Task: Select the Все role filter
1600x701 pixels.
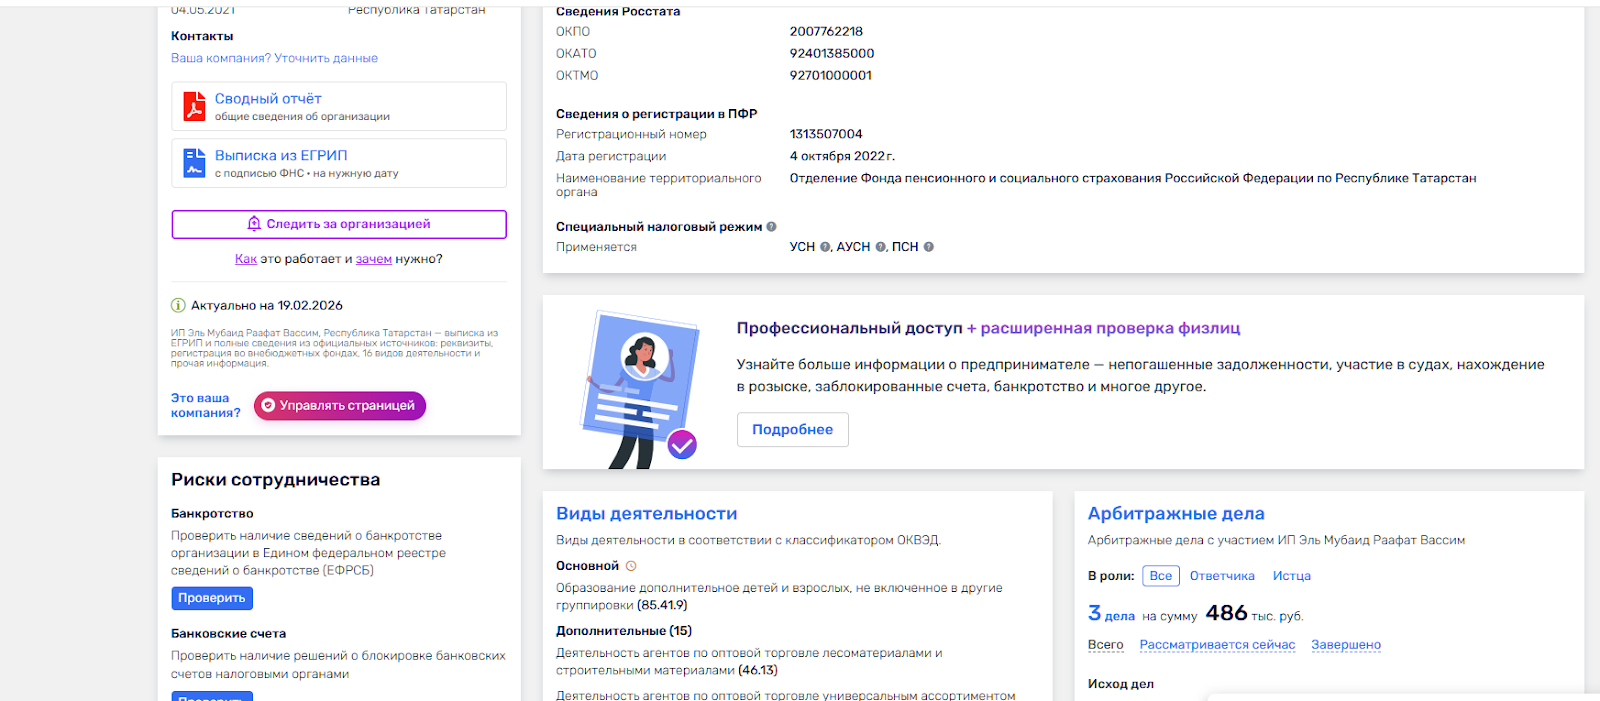Action: [x=1161, y=576]
